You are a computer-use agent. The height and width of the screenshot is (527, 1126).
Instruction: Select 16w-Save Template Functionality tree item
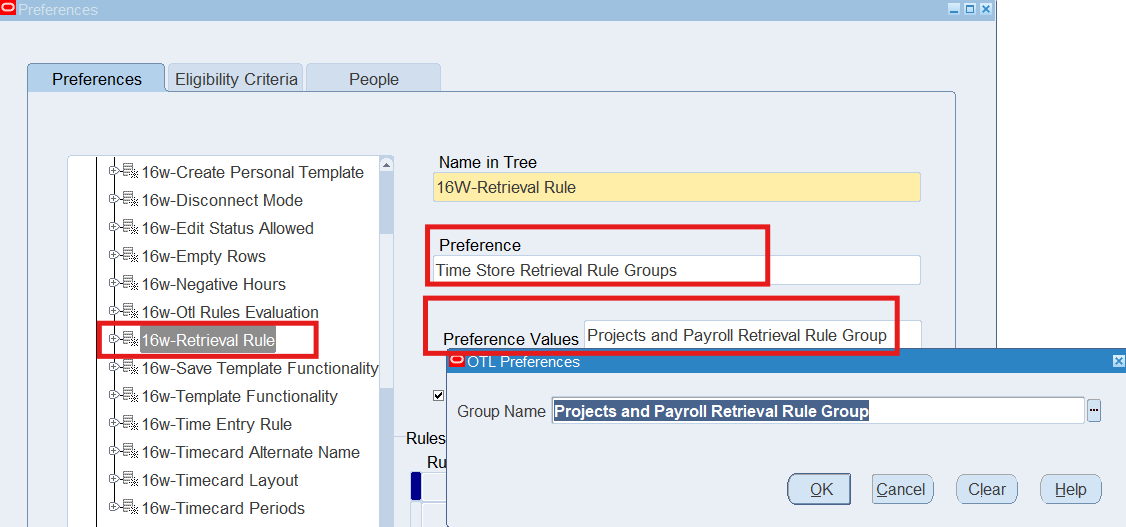pos(260,368)
